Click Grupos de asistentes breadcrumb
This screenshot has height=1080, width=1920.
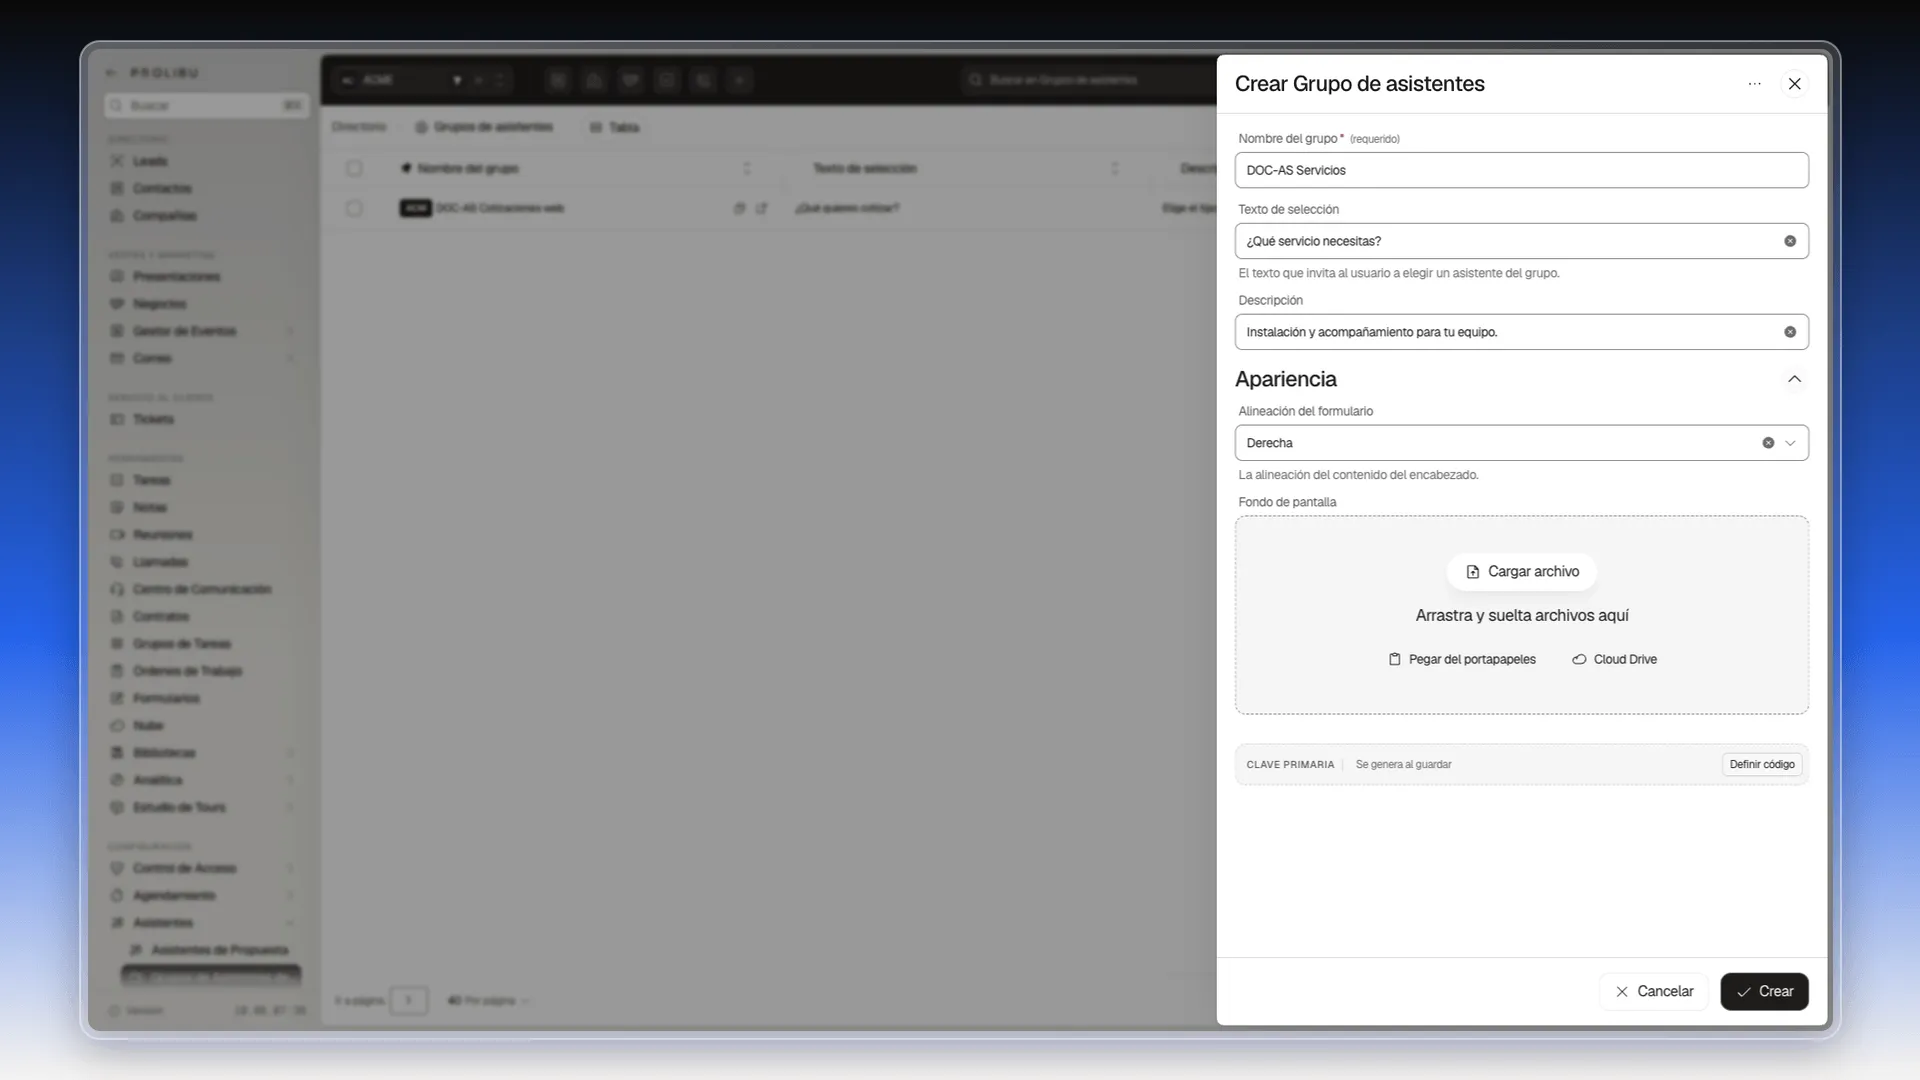485,127
